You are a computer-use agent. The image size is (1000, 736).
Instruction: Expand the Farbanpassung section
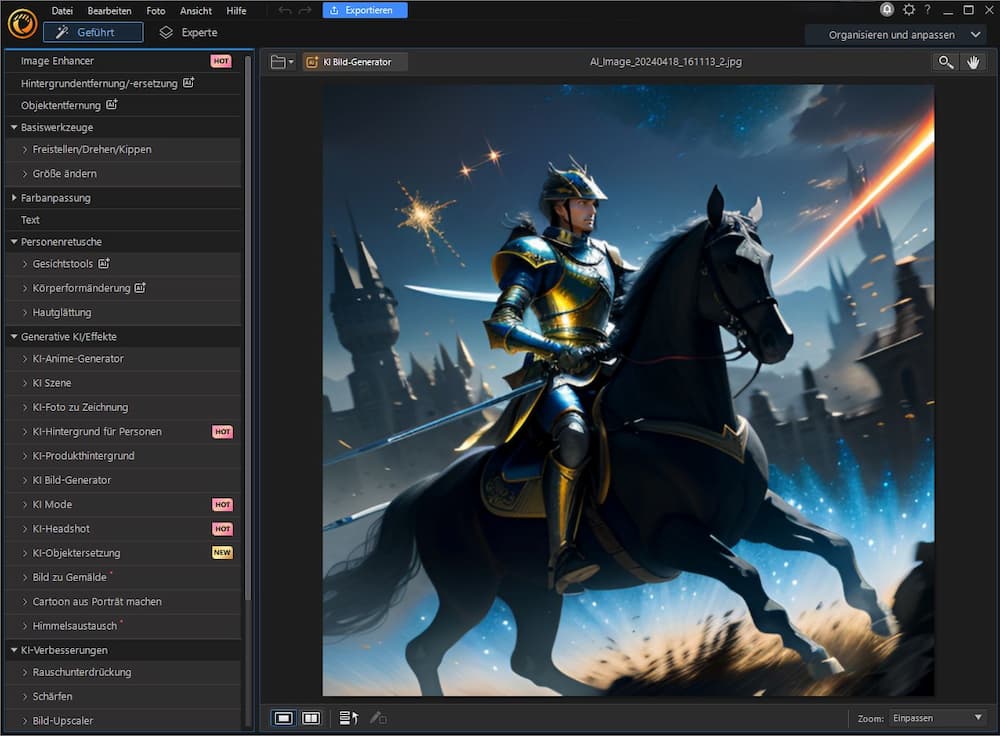point(13,198)
